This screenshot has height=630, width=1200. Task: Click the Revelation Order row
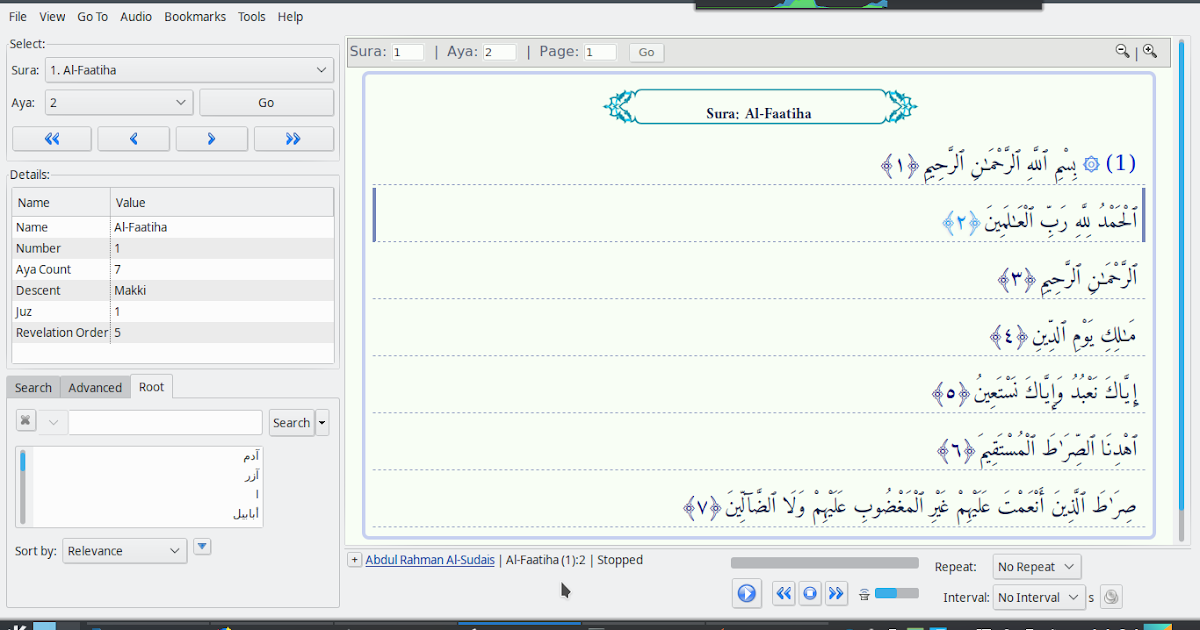[x=173, y=332]
